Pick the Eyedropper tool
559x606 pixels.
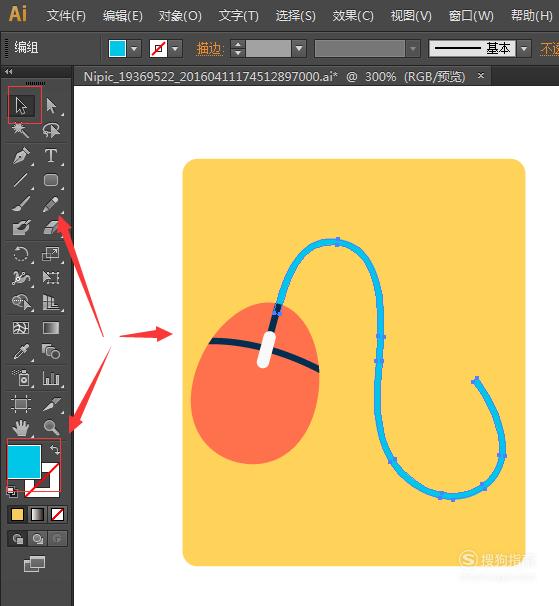(x=20, y=352)
